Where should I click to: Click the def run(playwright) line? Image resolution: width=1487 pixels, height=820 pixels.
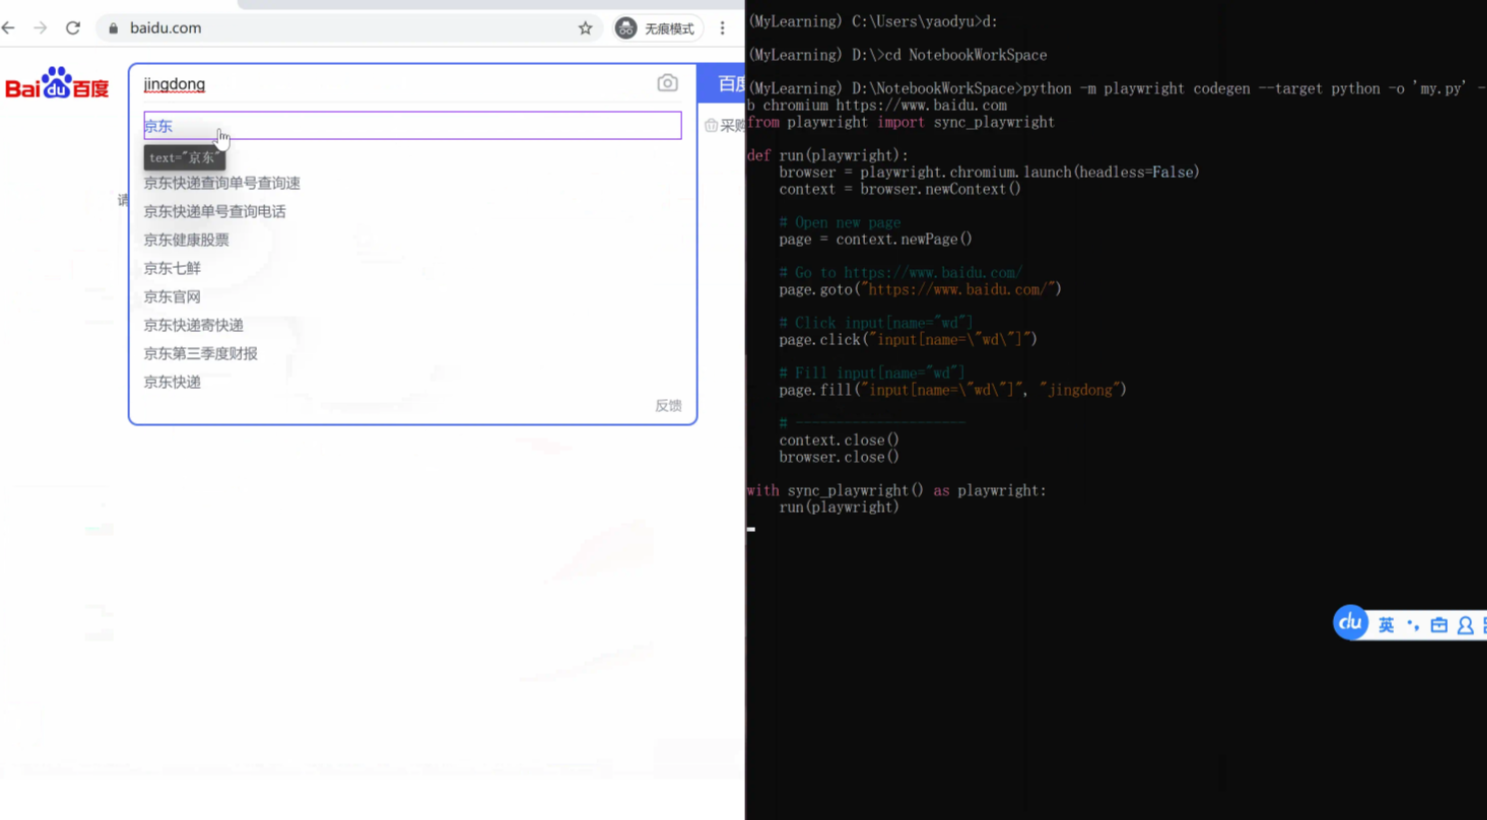(x=828, y=155)
